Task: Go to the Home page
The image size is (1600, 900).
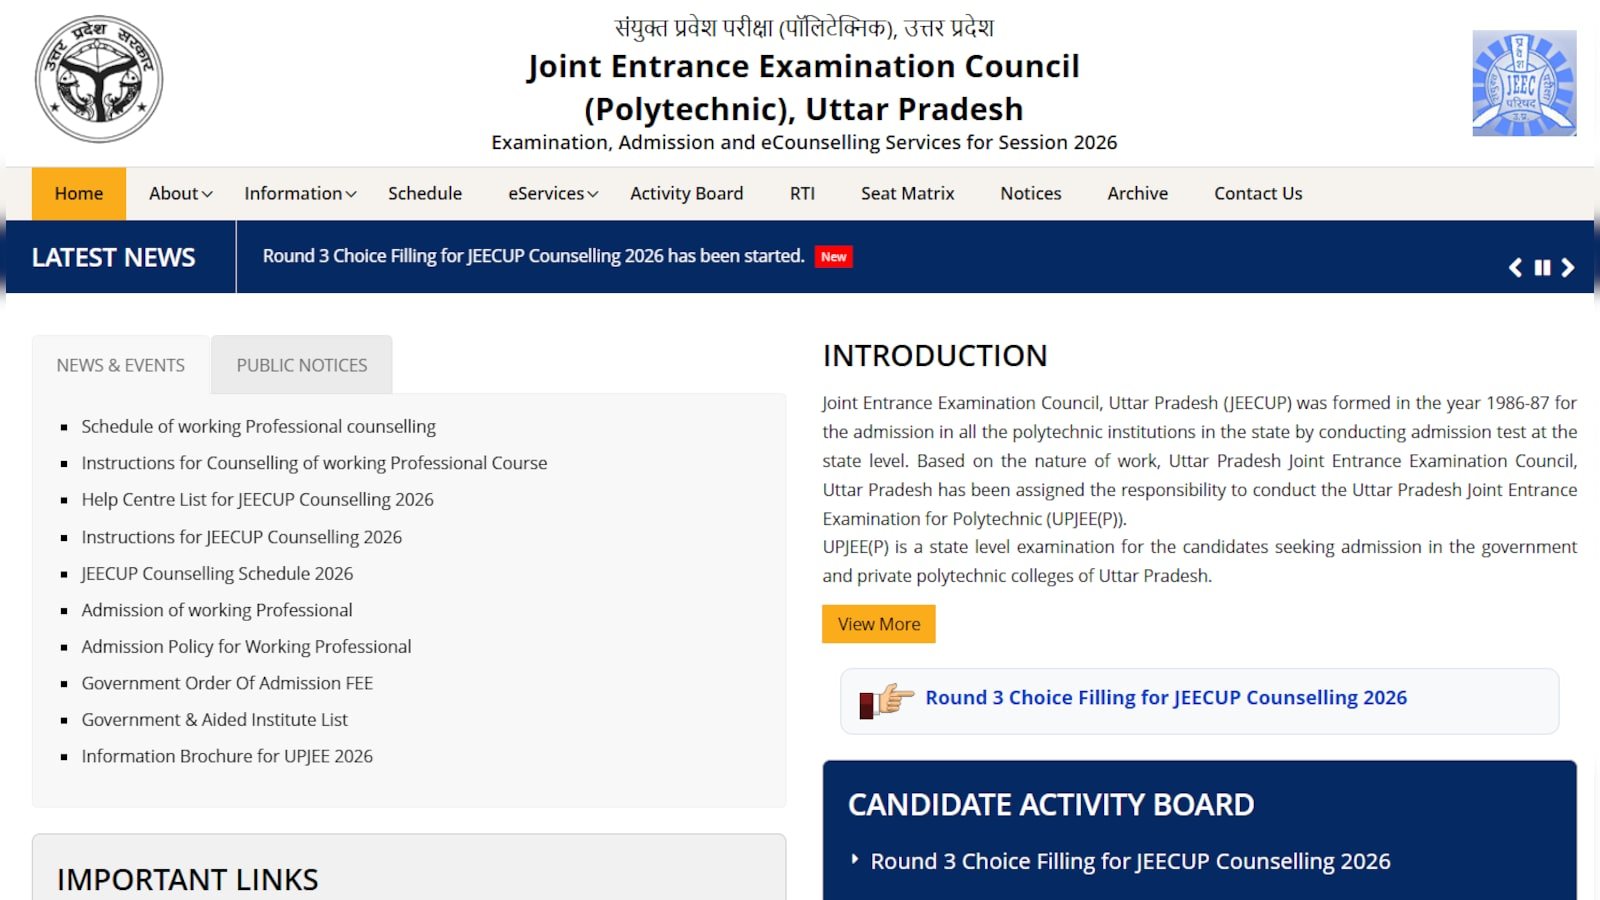Action: pyautogui.click(x=79, y=194)
